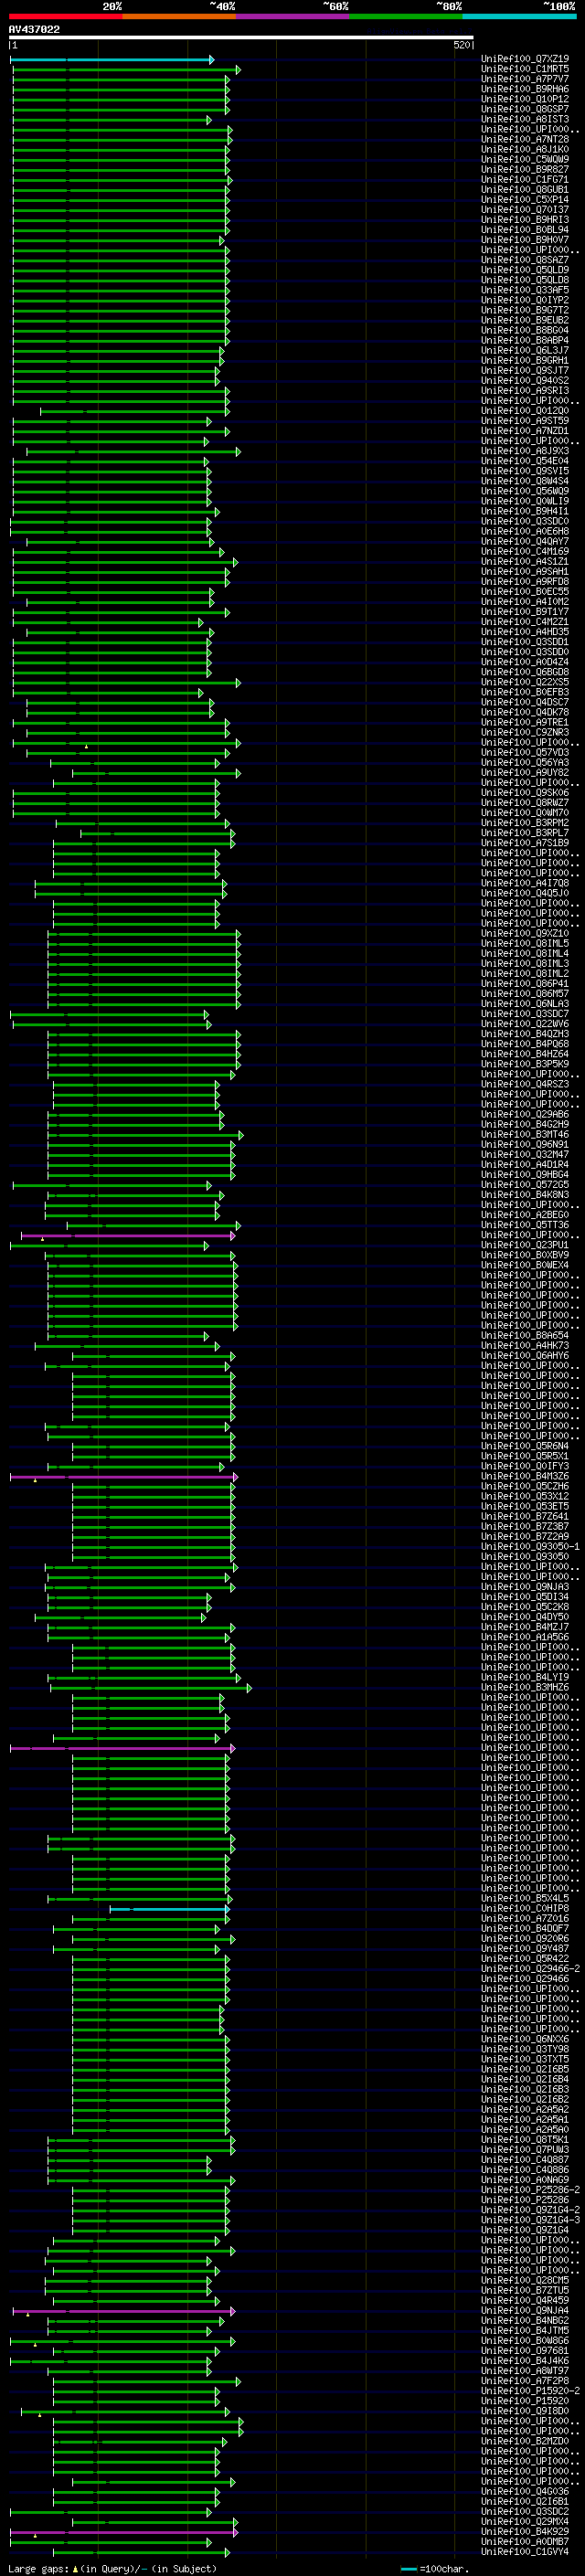585x2576 pixels.
Task: Select UniRef100_Q8SAZ7 entry
Action: coord(525,260)
